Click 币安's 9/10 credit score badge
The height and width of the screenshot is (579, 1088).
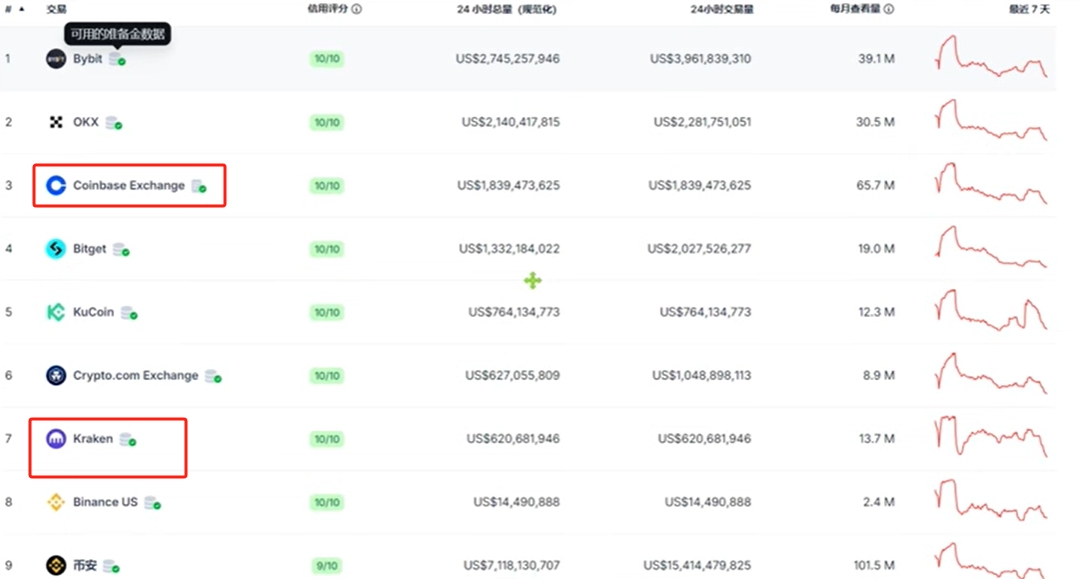coord(327,566)
